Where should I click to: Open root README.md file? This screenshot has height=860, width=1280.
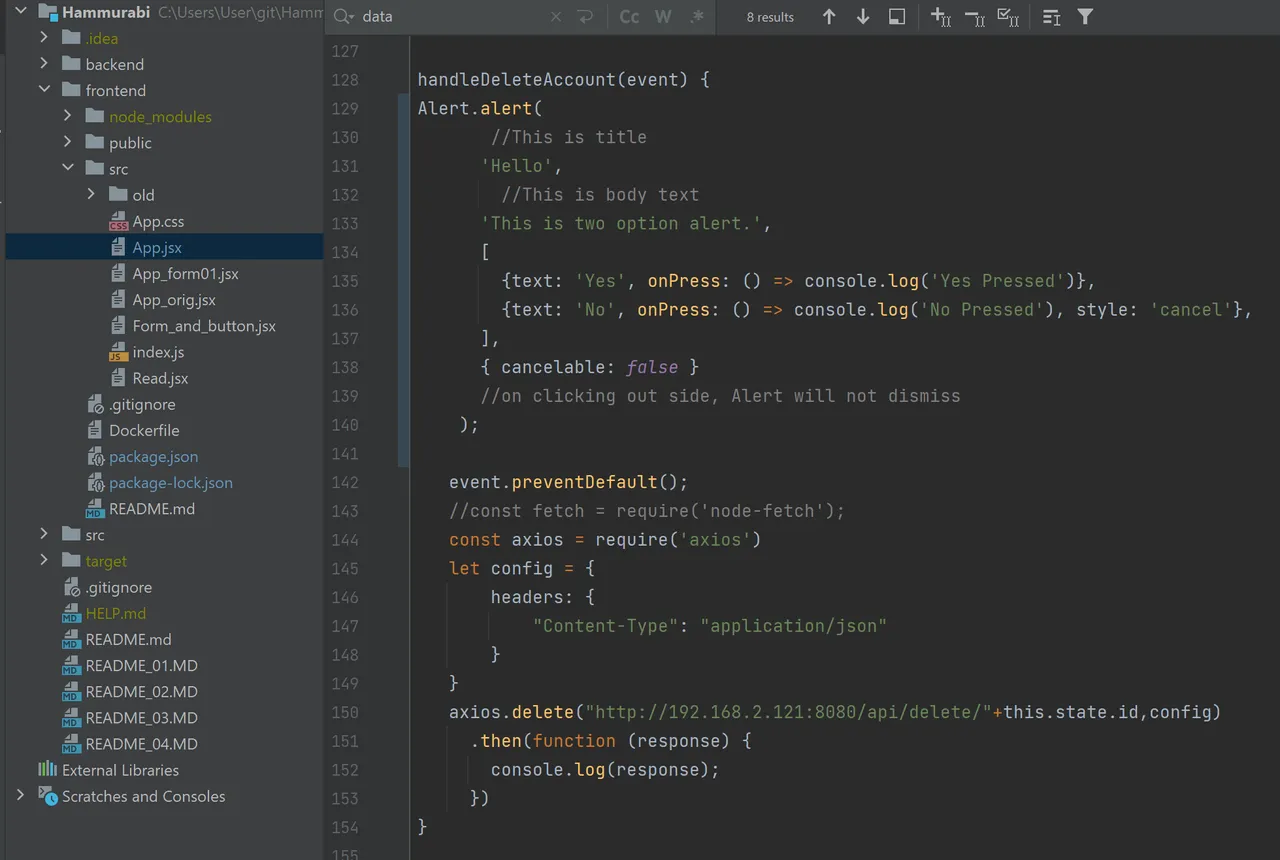128,639
